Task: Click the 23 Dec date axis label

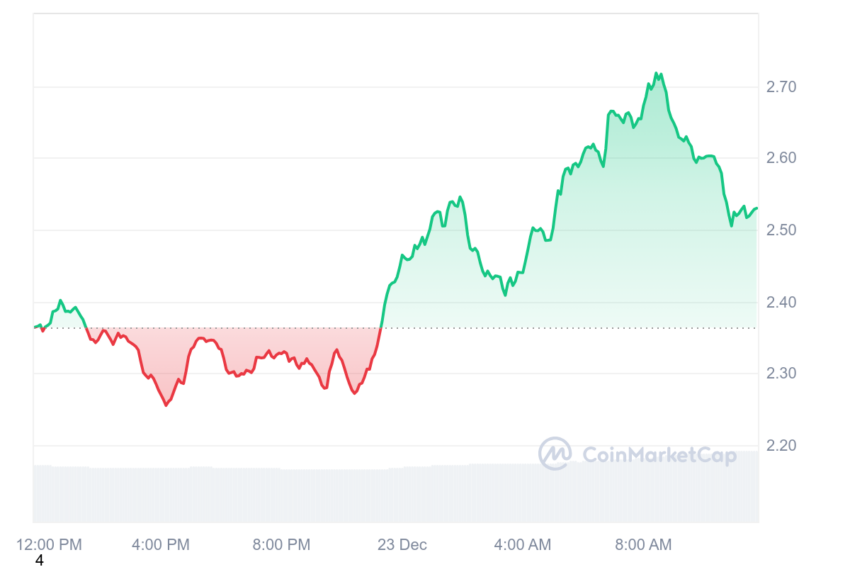Action: click(402, 544)
